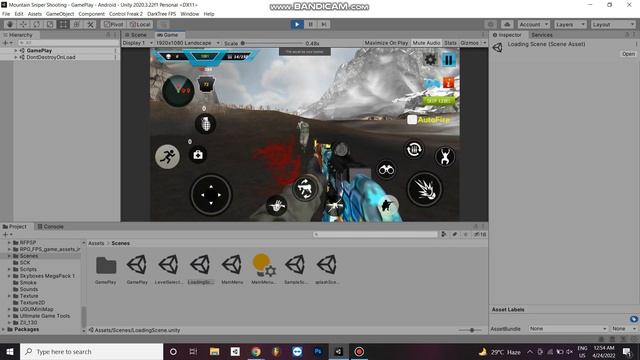
Task: Open the Display 1 dropdown
Action: [138, 43]
